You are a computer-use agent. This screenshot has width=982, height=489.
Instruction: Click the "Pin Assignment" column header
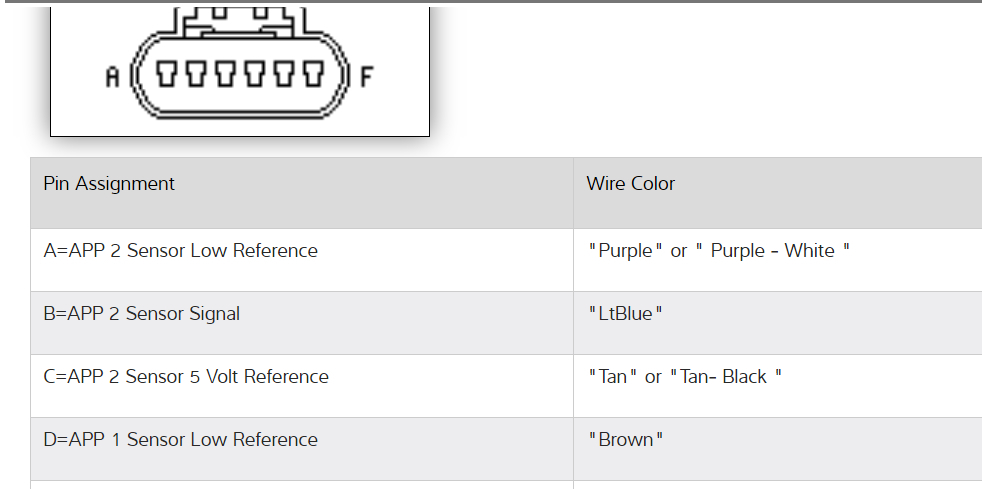109,184
